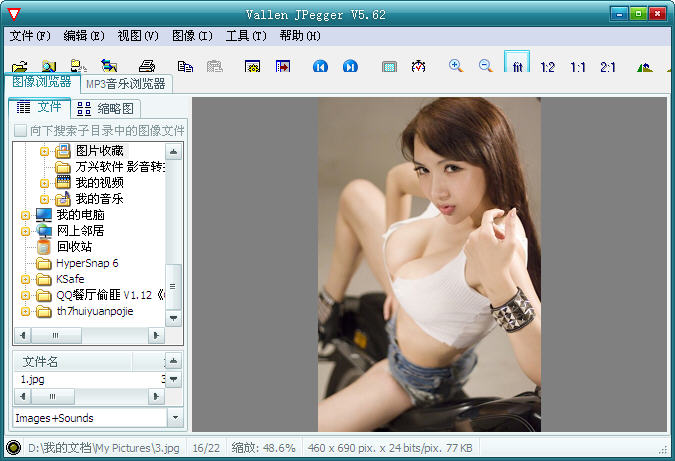Open the 视图(V) menu
Viewport: 675px width, 461px height.
pos(138,36)
